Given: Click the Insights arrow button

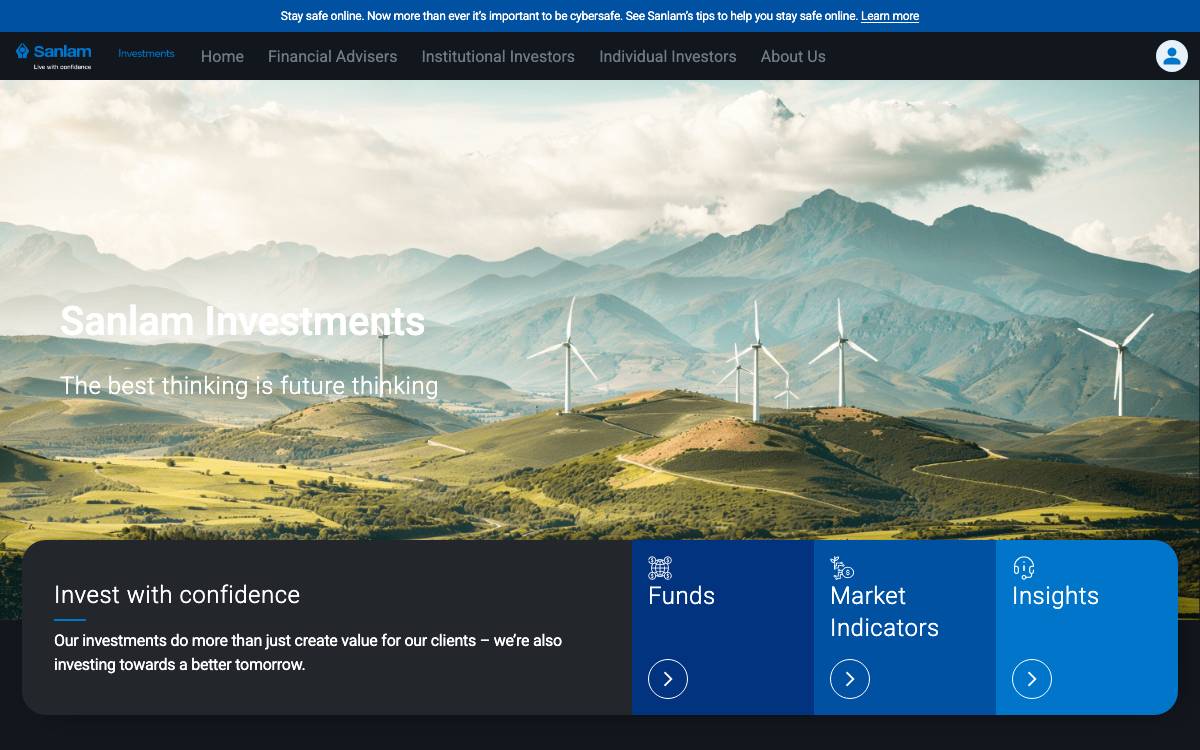Looking at the screenshot, I should pos(1032,679).
